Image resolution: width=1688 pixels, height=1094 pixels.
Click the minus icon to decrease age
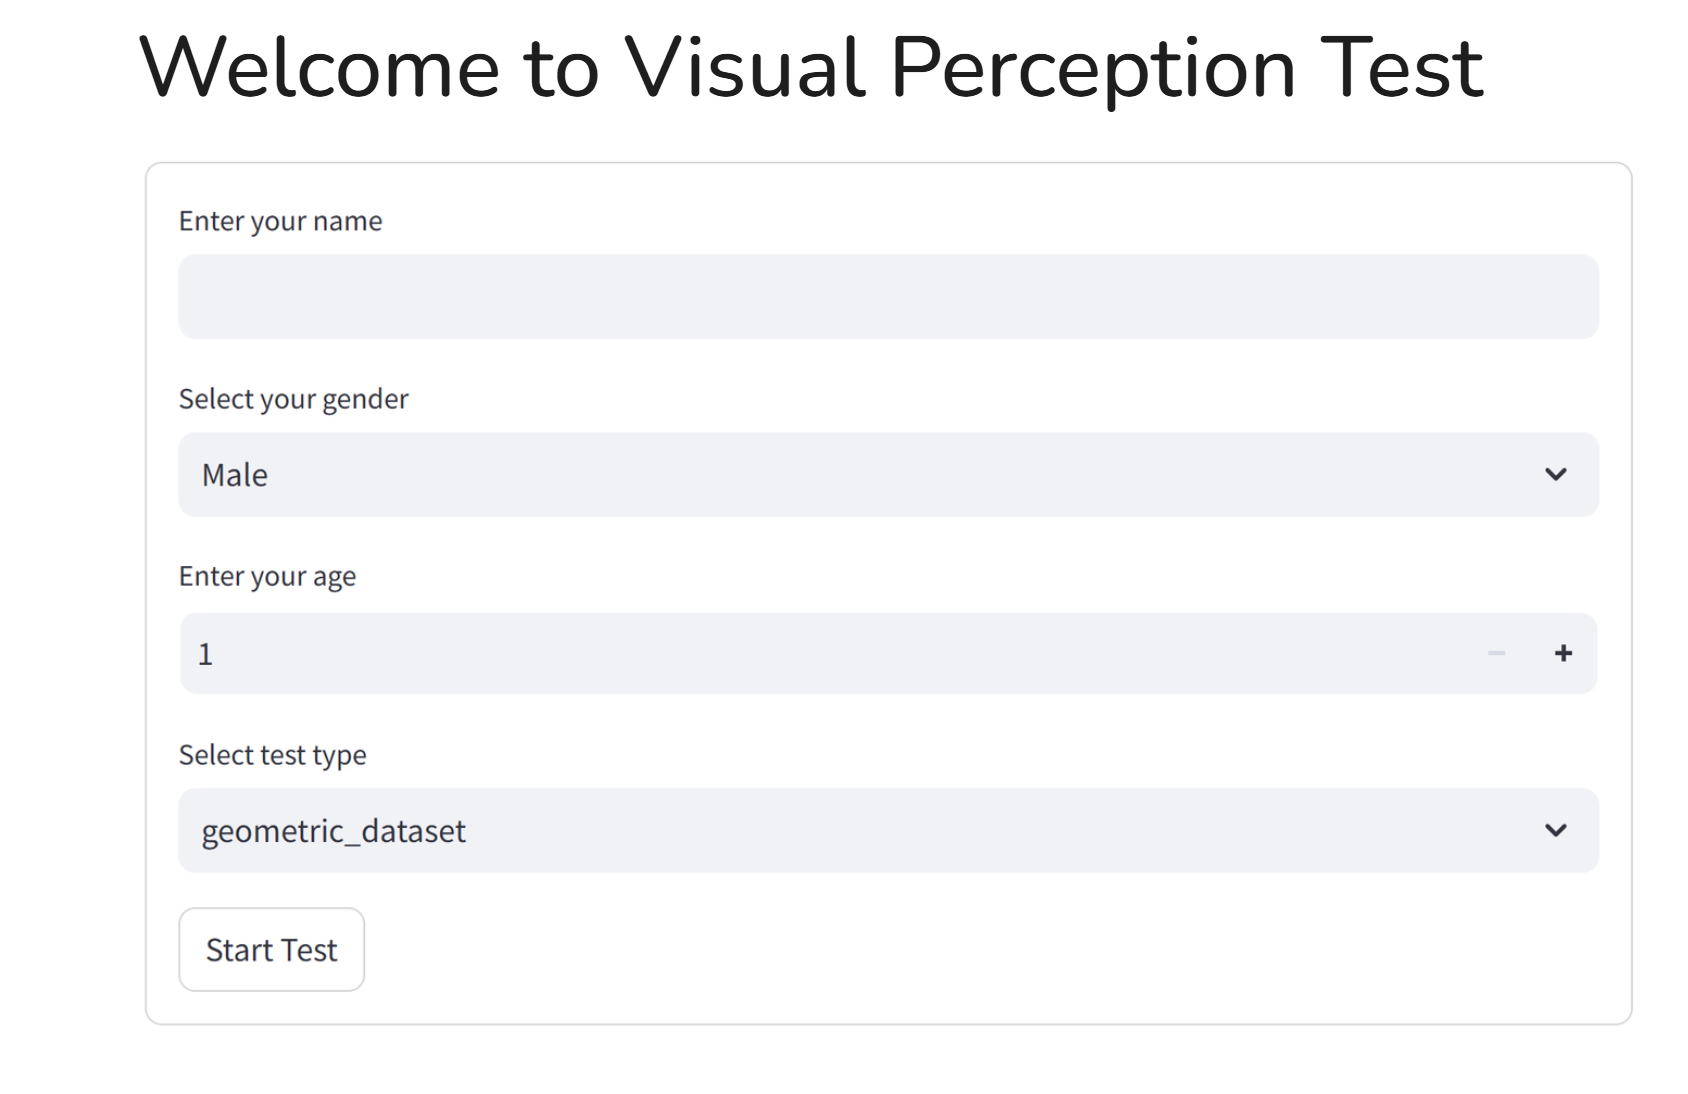coord(1496,654)
